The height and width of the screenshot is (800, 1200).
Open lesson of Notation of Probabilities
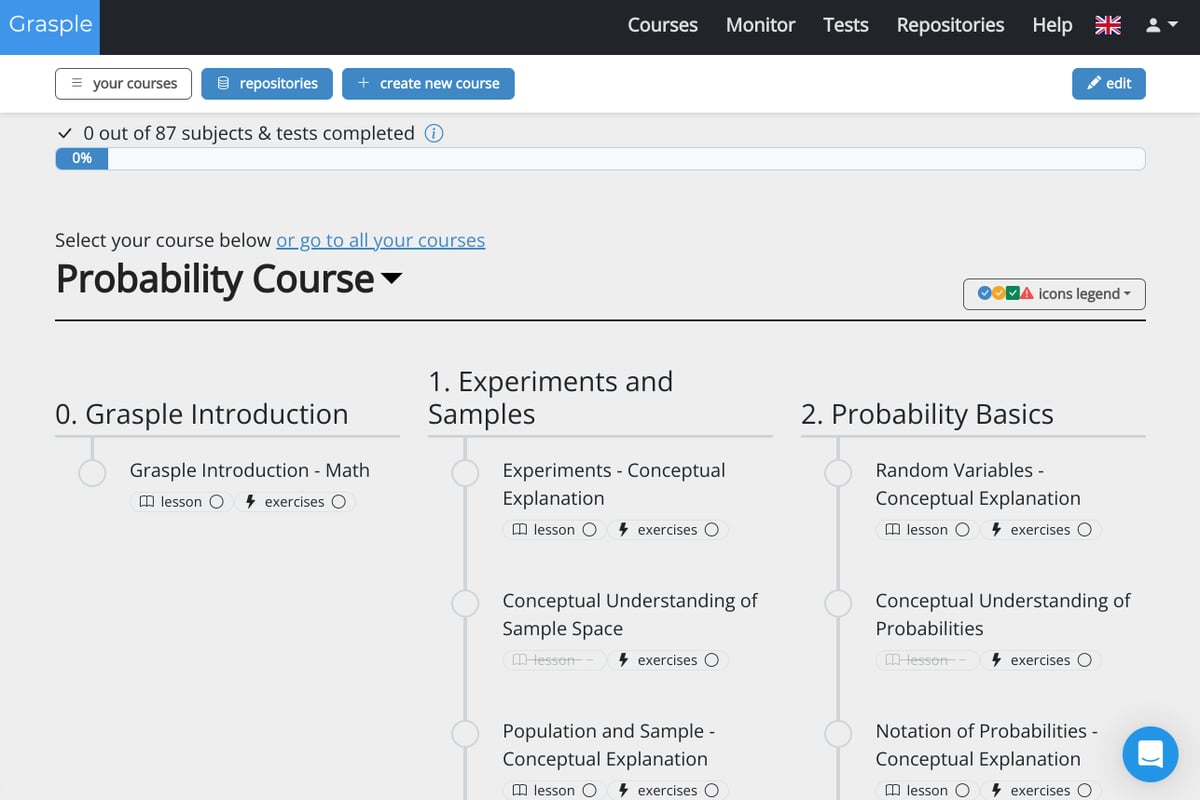coord(927,790)
